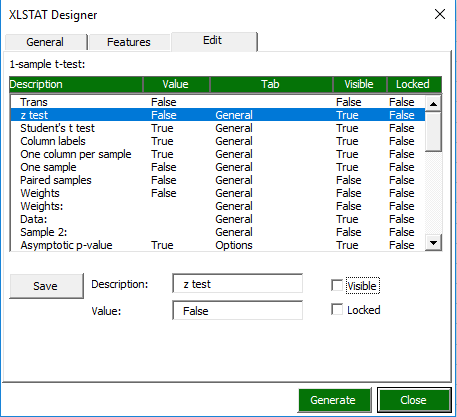The width and height of the screenshot is (457, 417).
Task: Open the Features tab
Action: coord(129,42)
